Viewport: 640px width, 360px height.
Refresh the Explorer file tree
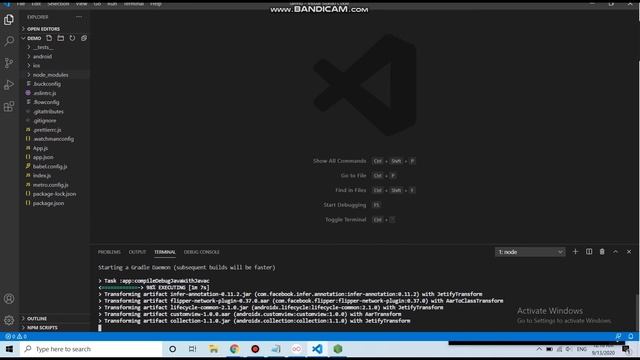pyautogui.click(x=72, y=38)
